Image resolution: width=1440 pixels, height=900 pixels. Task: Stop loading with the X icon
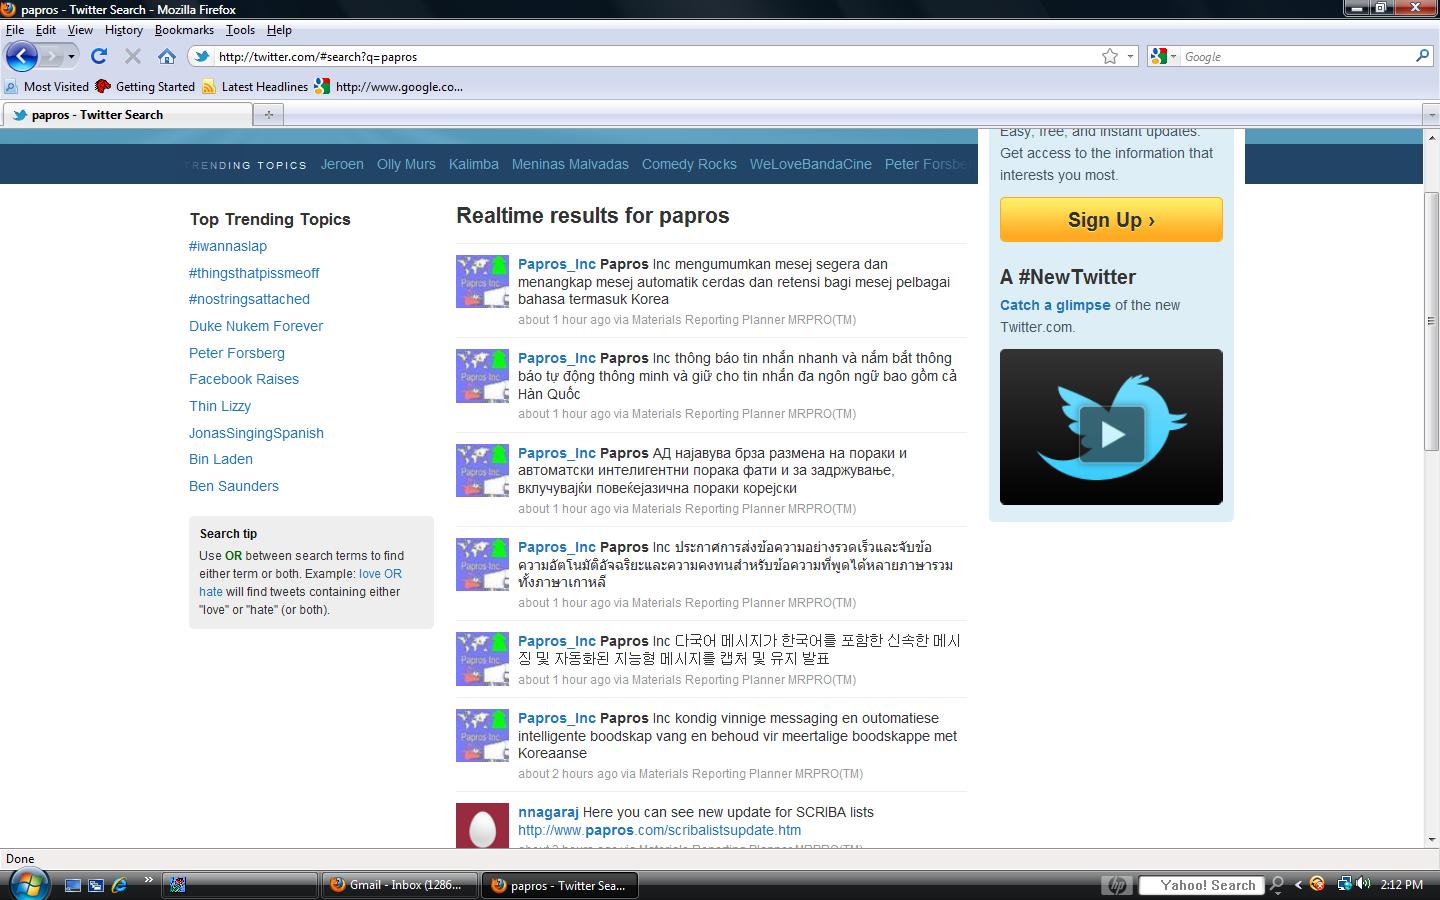coord(132,57)
